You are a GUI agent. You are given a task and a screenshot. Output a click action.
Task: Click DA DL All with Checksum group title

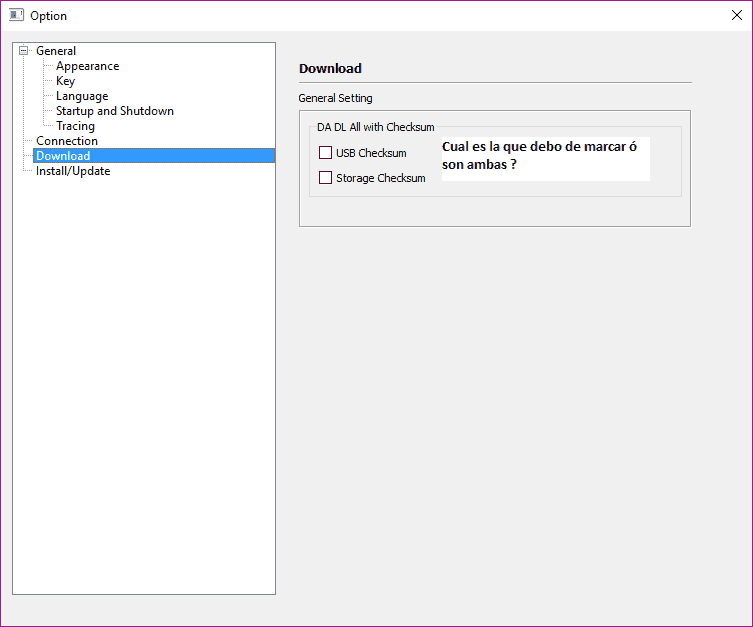376,127
